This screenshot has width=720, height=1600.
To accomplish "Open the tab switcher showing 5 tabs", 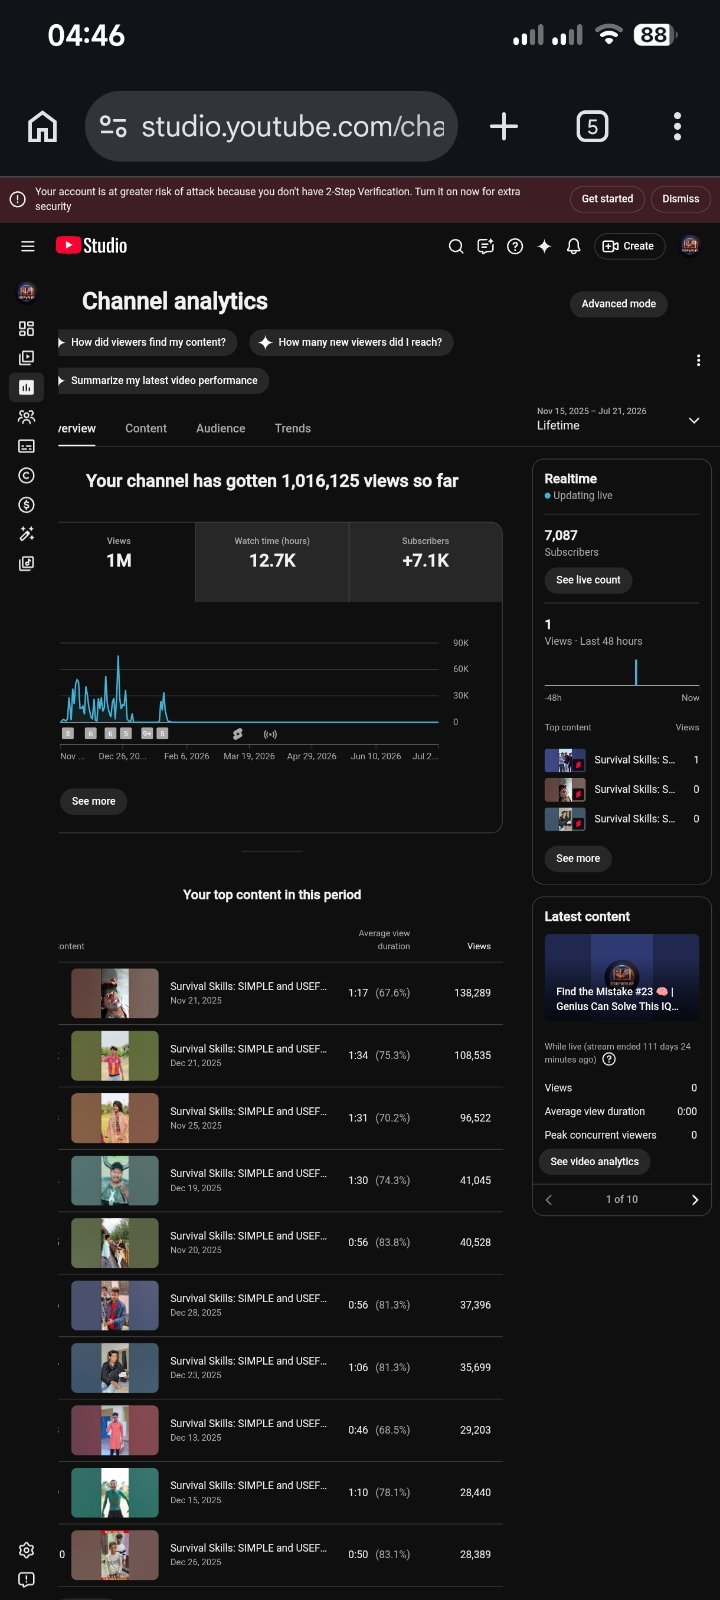I will click(x=592, y=126).
